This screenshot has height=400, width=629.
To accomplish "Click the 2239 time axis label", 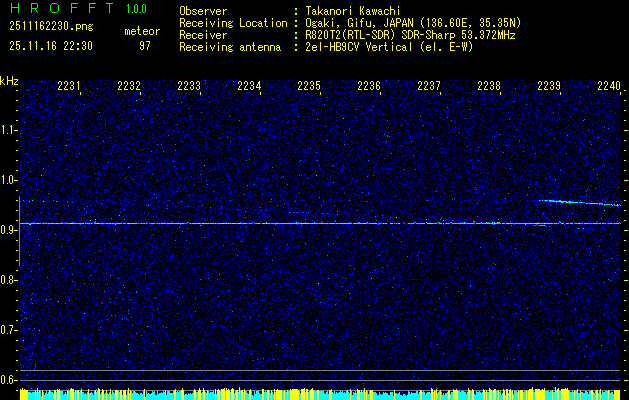I will tap(549, 85).
